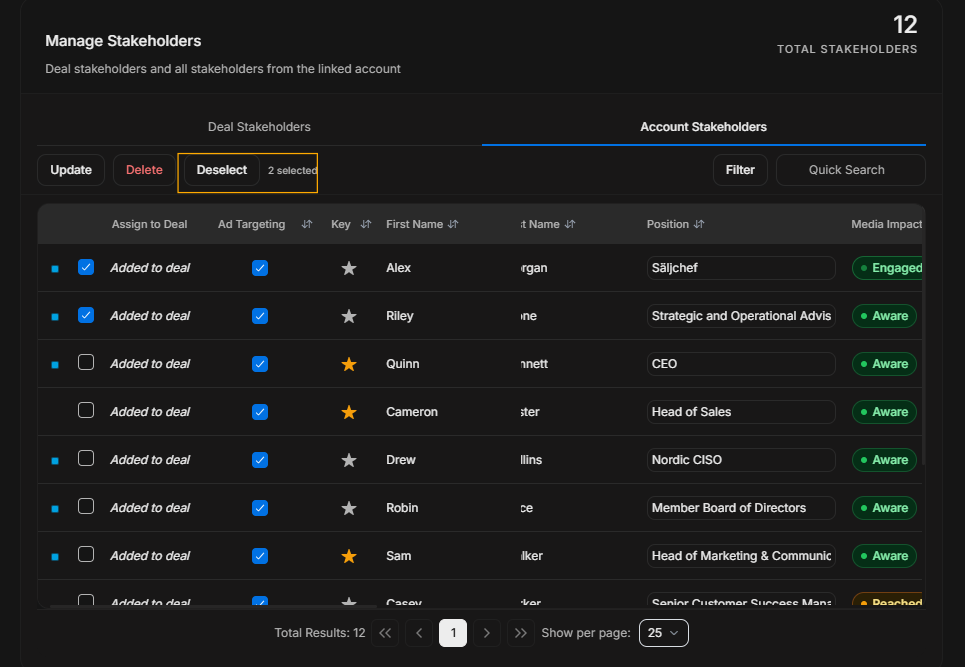Viewport: 965px width, 667px height.
Task: Click blue indicator square in Drew row
Action: (55, 461)
